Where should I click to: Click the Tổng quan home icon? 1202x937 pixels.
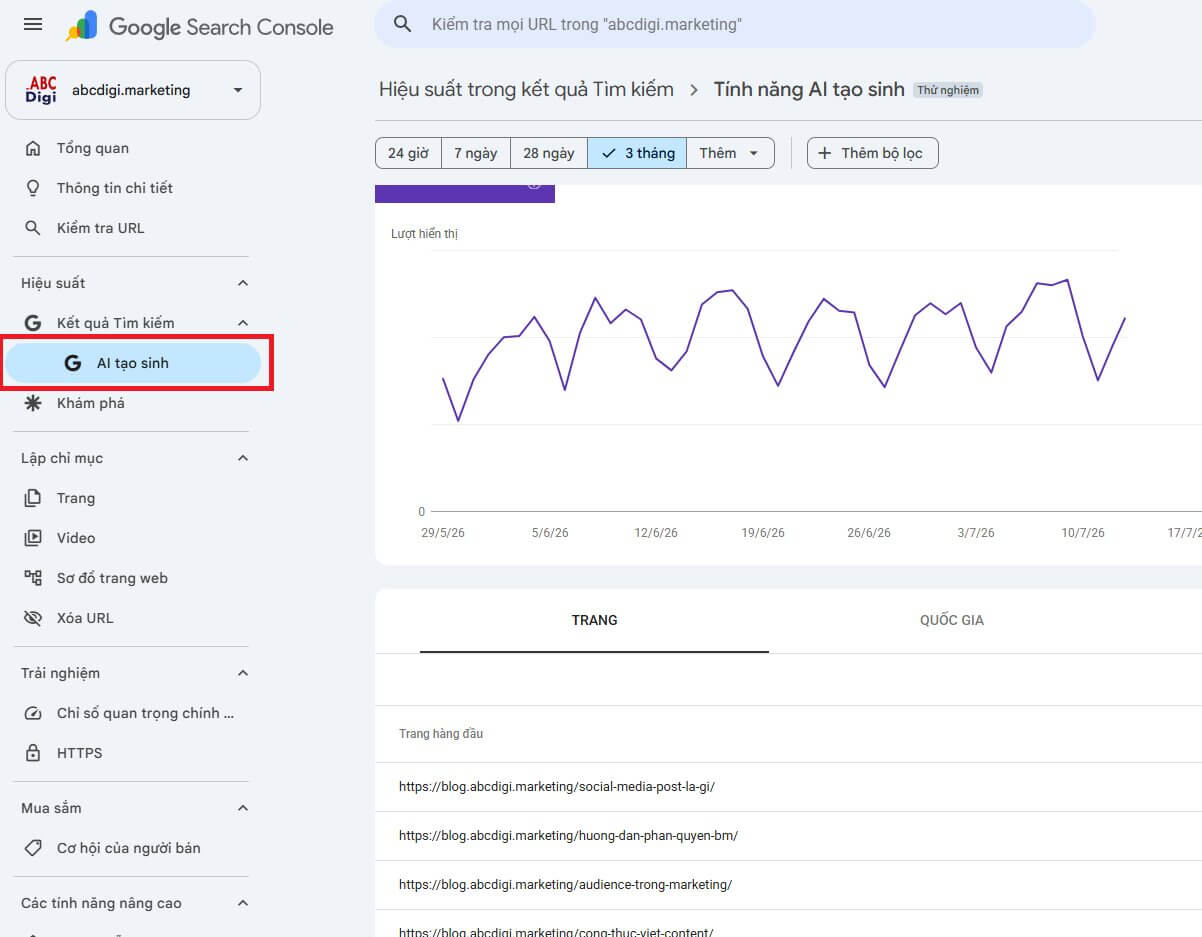click(x=33, y=148)
